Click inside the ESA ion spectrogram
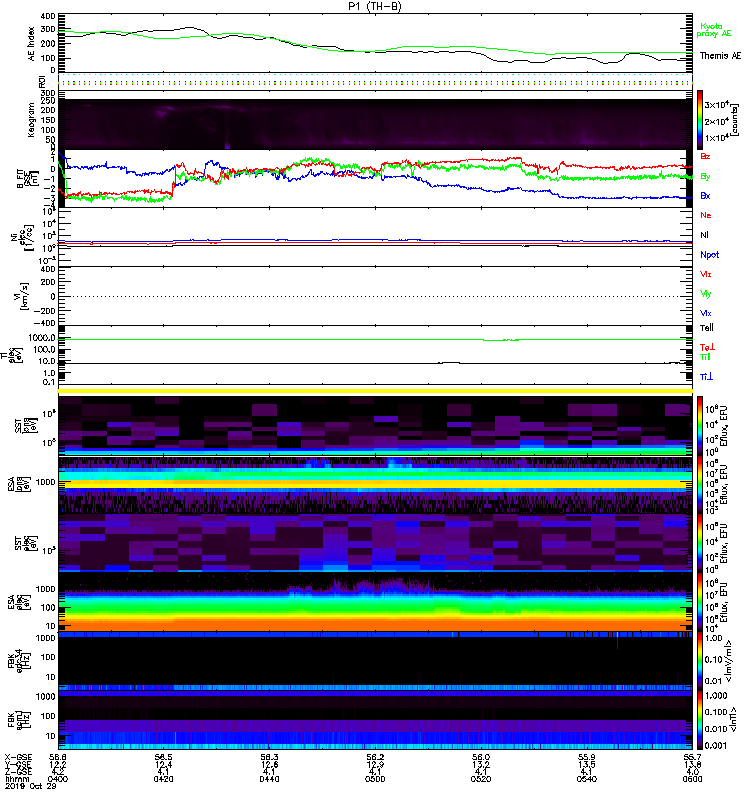The height and width of the screenshot is (800, 750). [375, 485]
